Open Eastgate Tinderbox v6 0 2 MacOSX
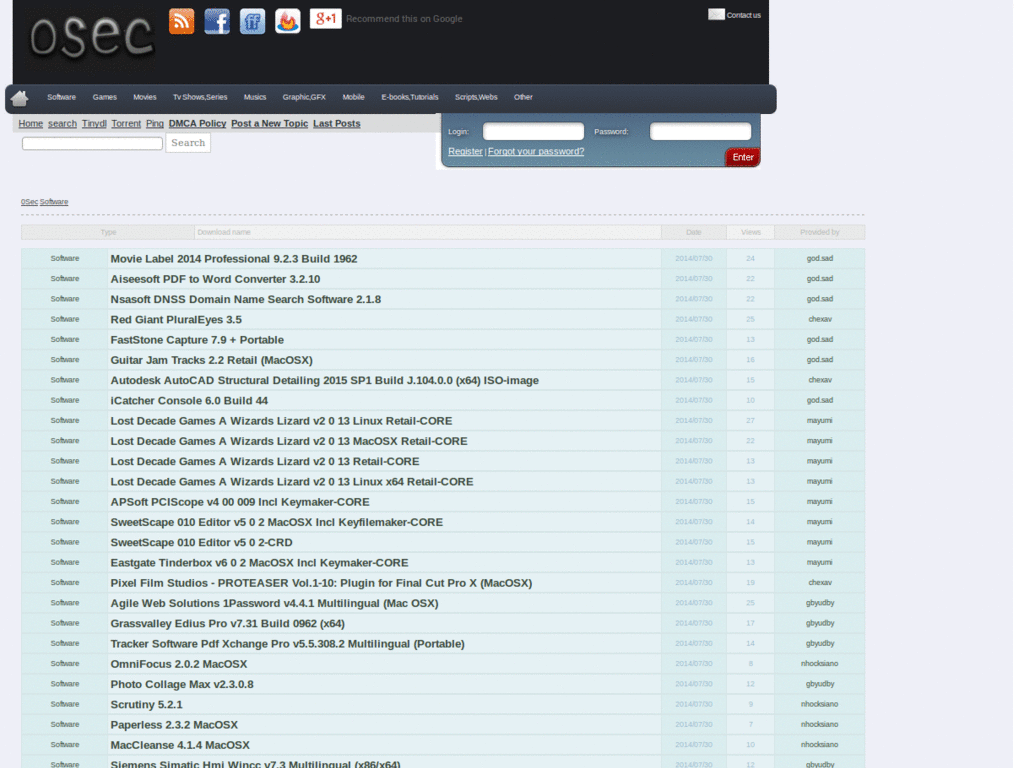The height and width of the screenshot is (768, 1024). point(259,562)
